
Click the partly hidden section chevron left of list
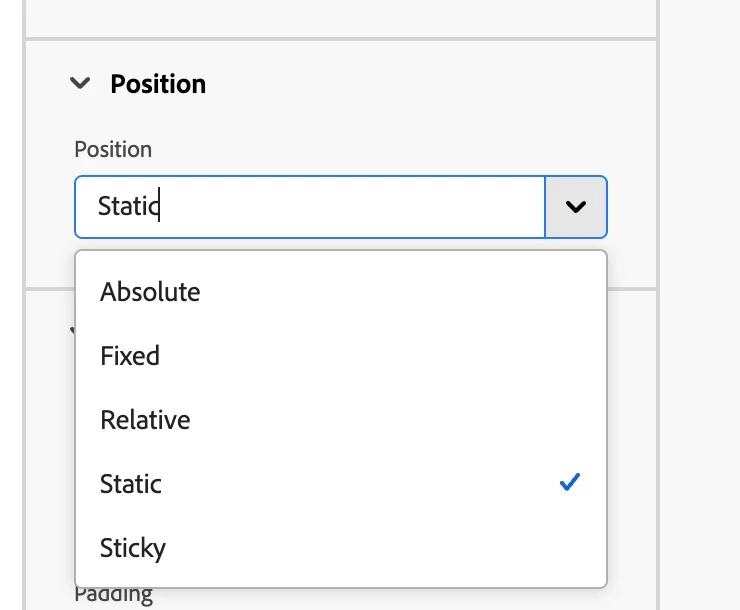70,329
